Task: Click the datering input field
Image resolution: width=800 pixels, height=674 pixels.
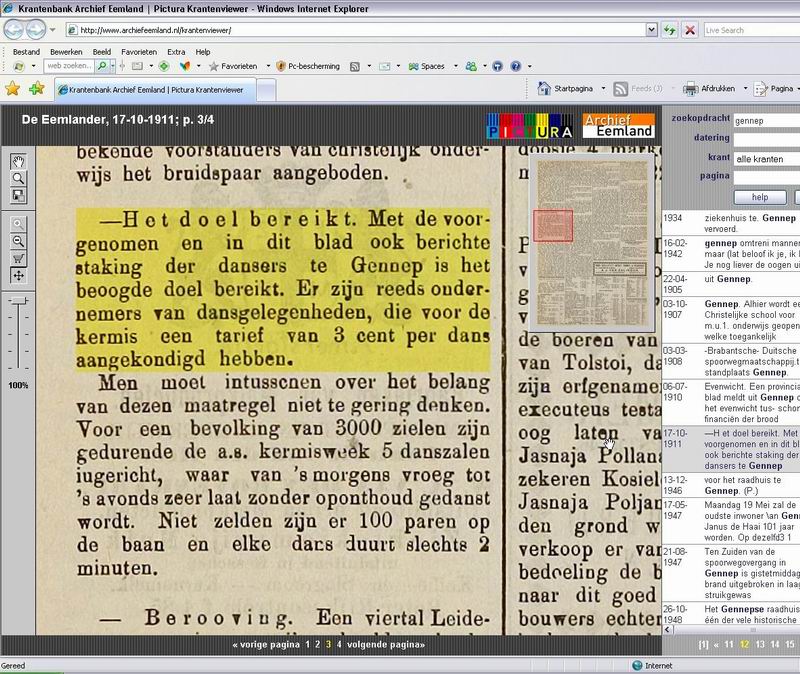Action: coord(766,140)
